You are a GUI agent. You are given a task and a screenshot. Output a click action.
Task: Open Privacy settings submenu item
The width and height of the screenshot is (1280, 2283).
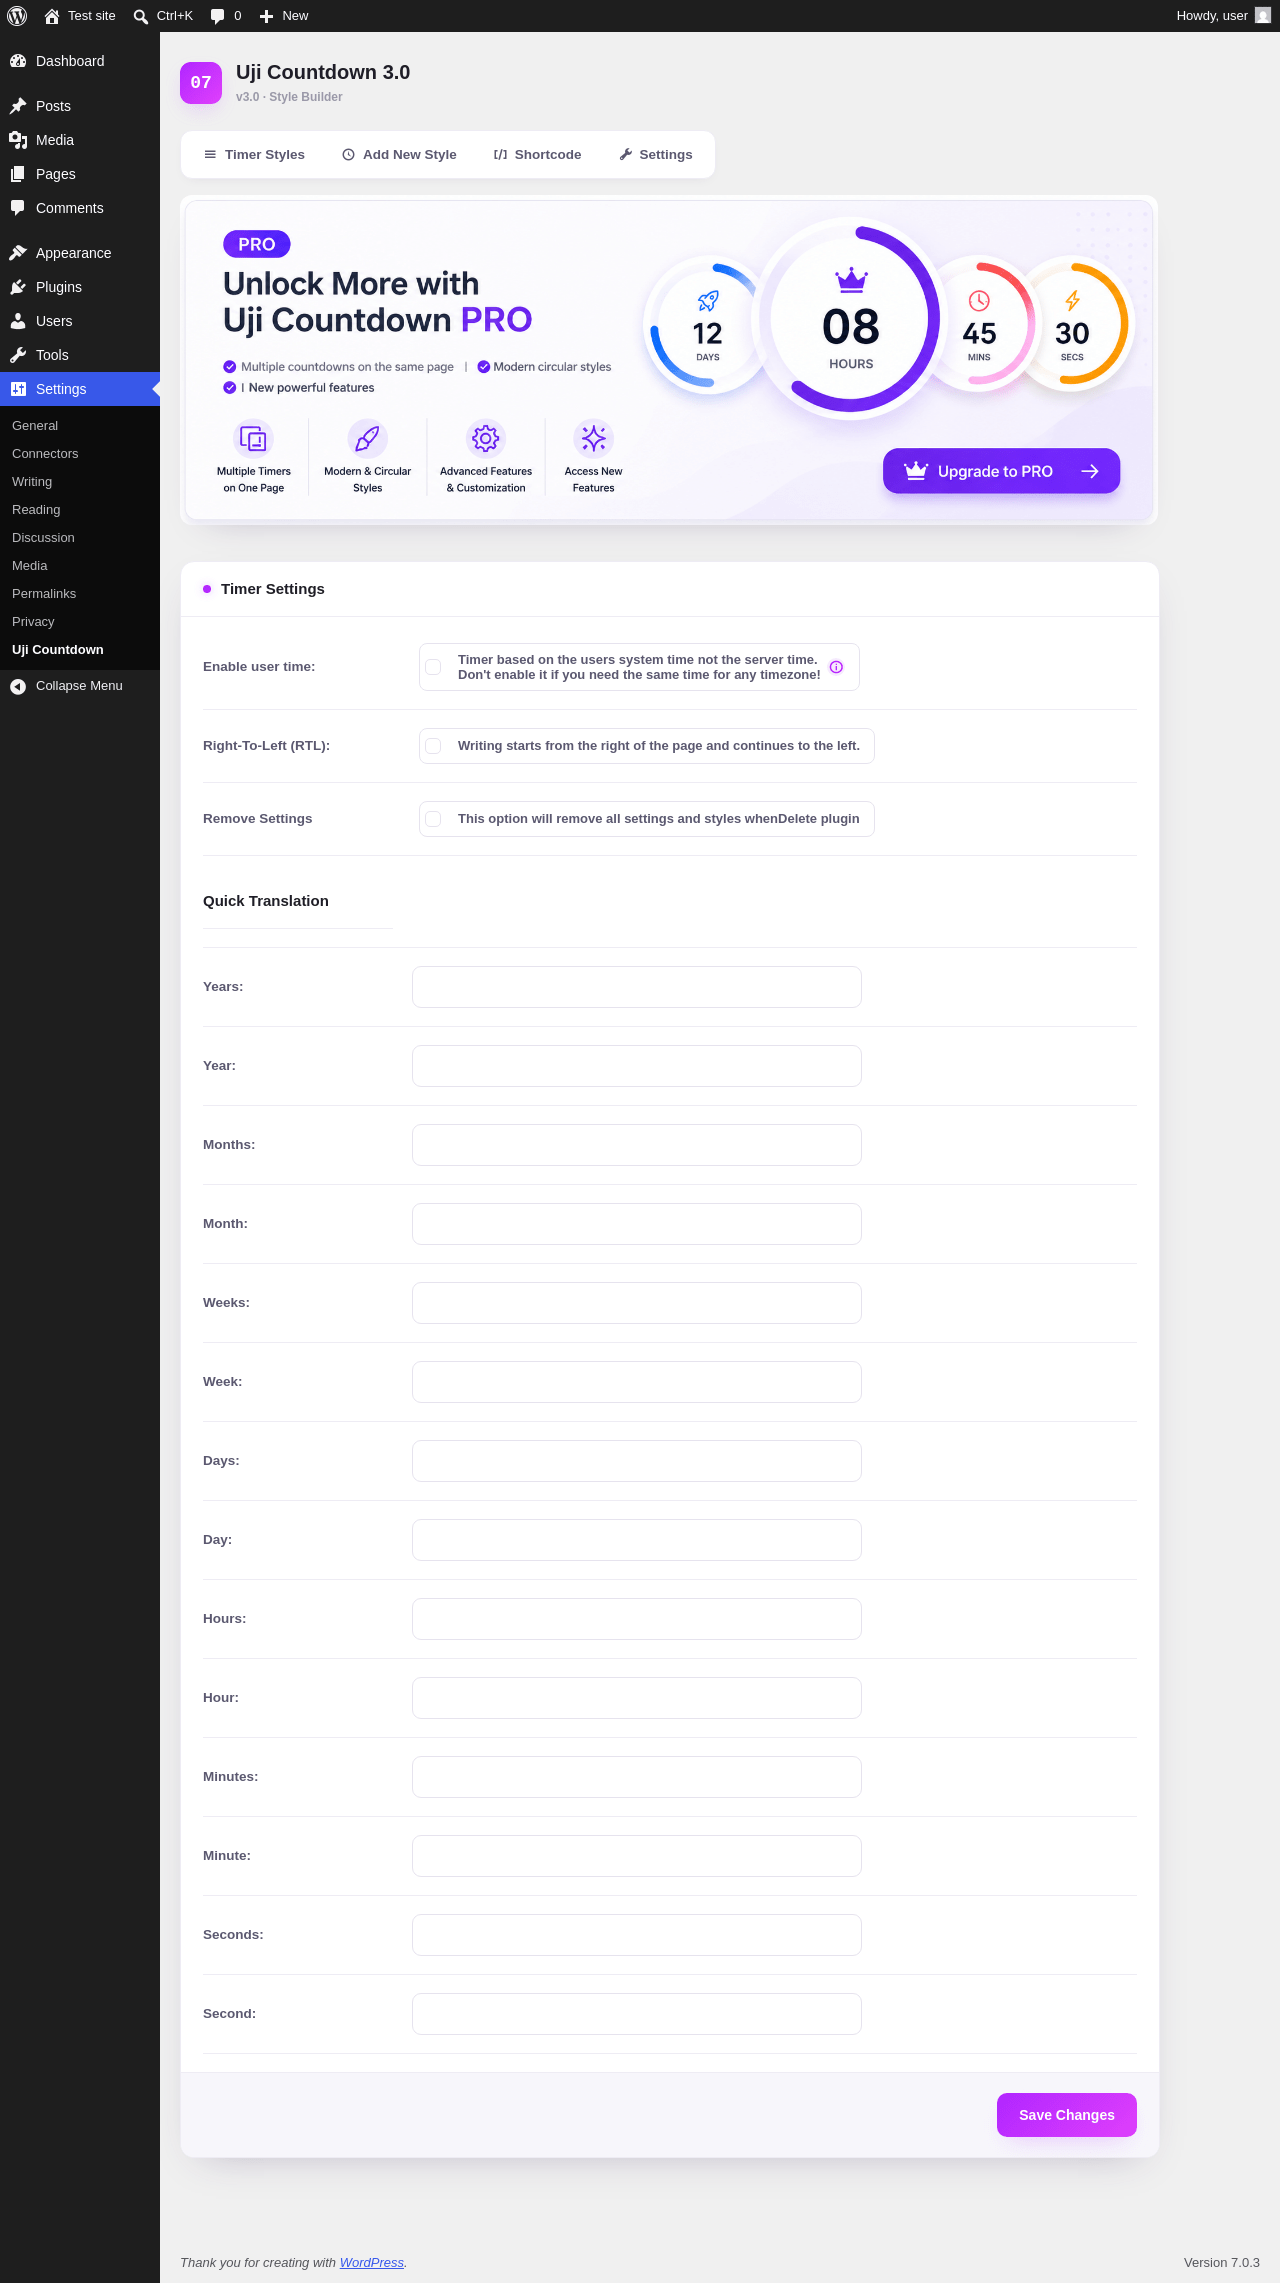pyautogui.click(x=33, y=622)
